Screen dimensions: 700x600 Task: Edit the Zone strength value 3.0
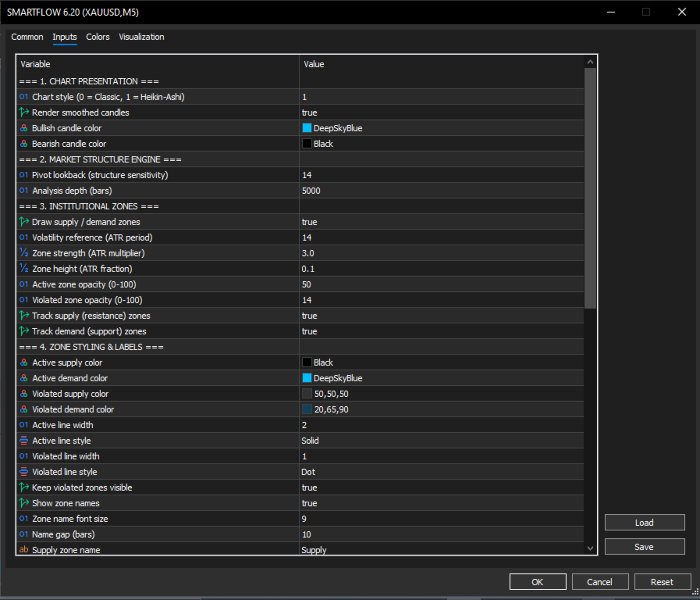[x=441, y=253]
